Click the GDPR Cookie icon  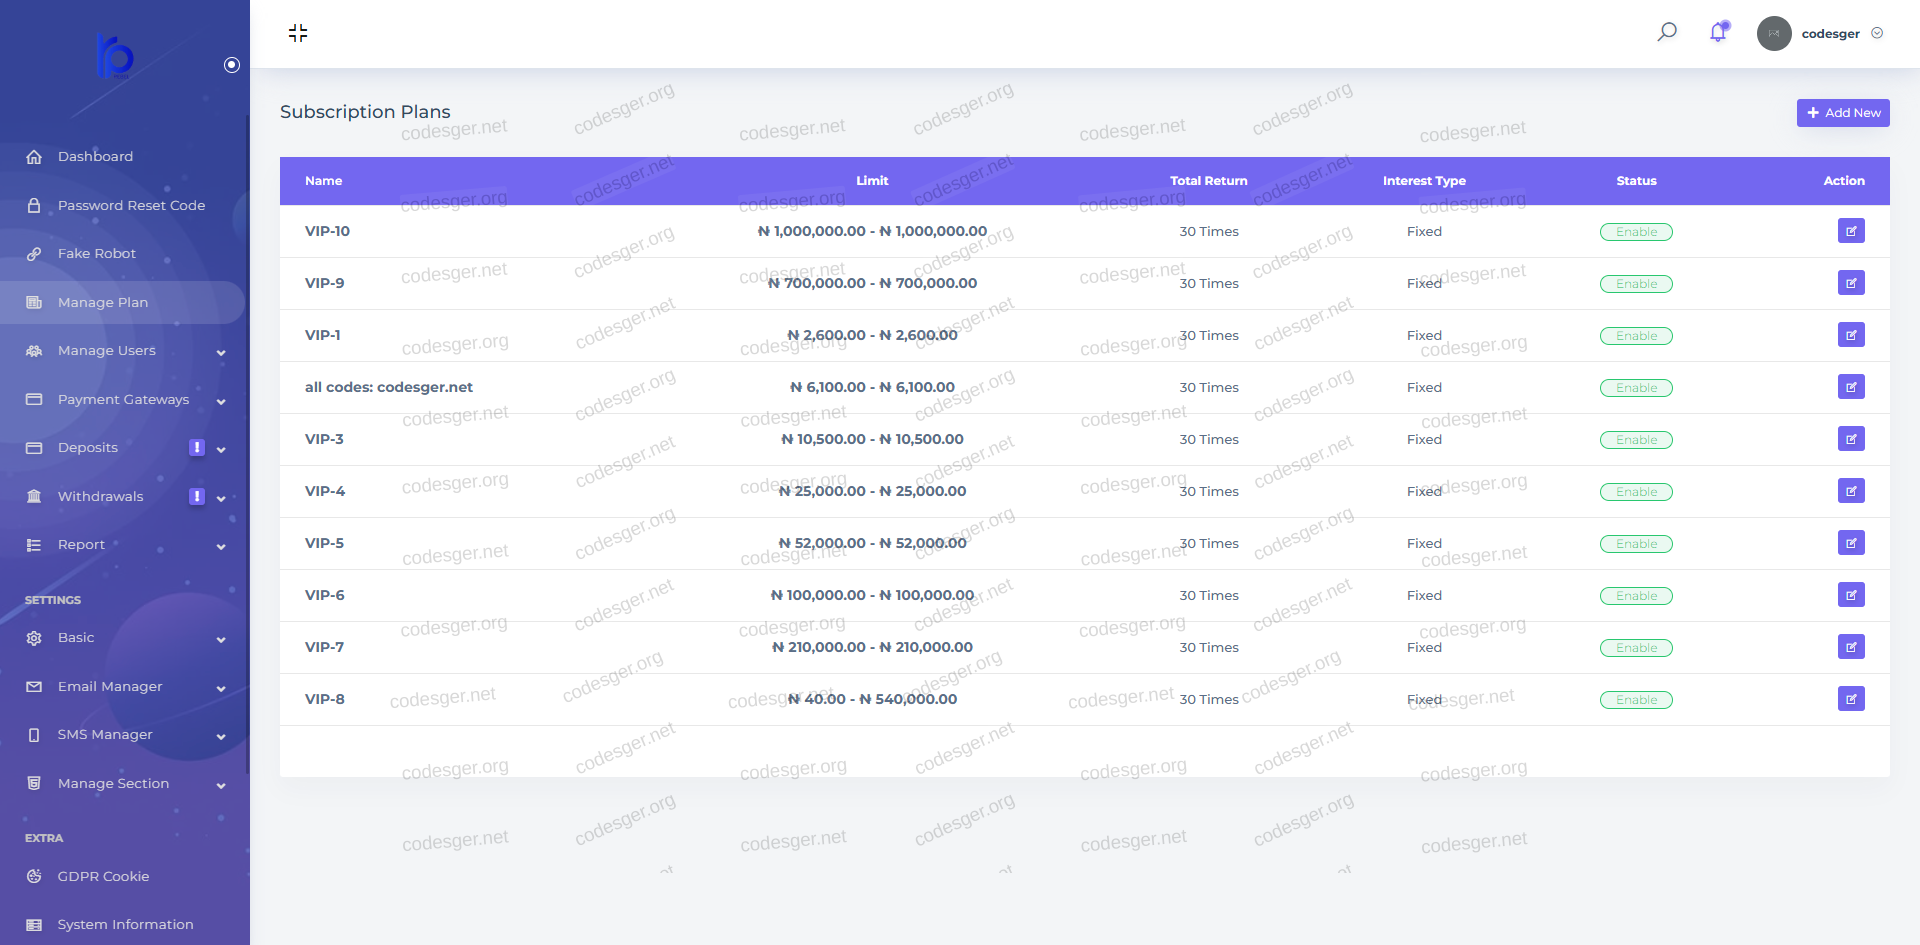pos(34,877)
